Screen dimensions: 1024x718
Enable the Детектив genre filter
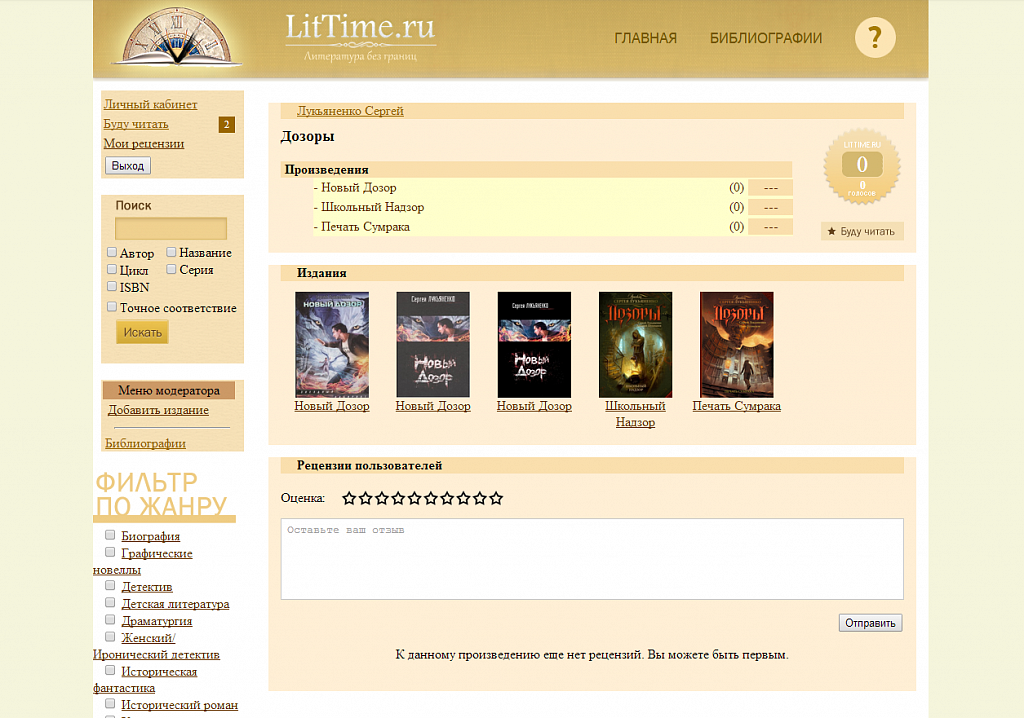(110, 586)
